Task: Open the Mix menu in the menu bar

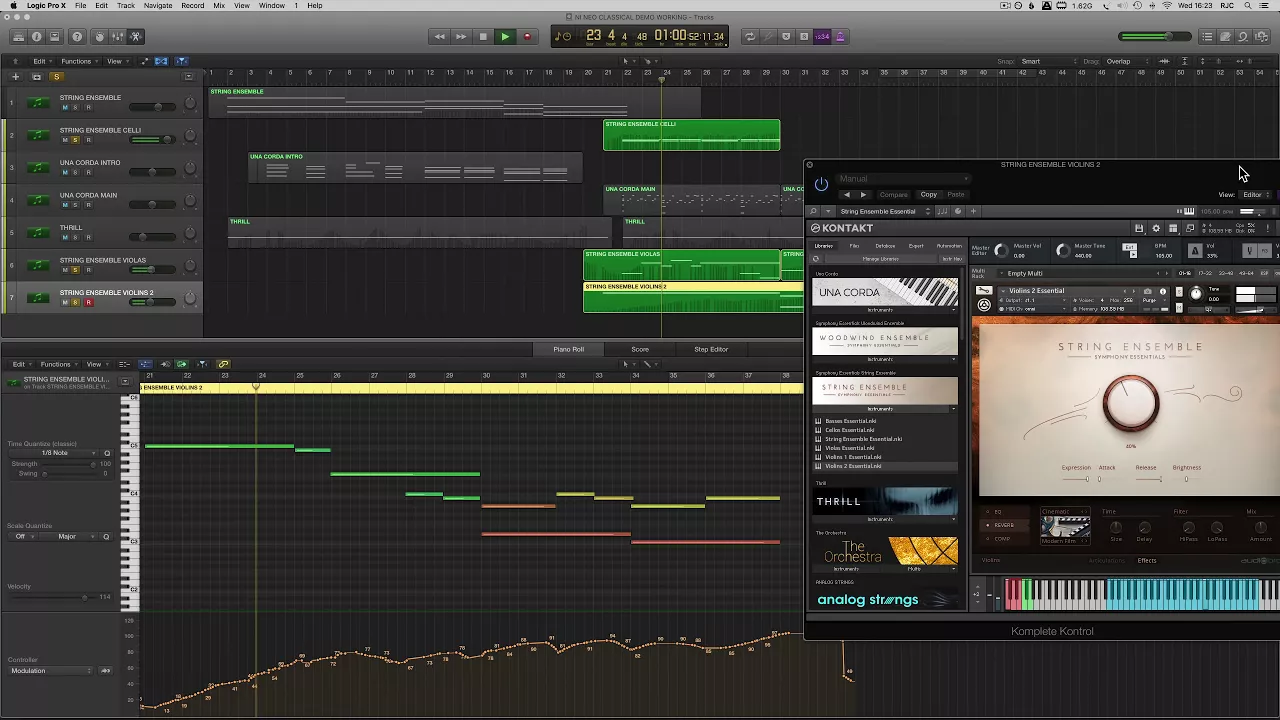Action: point(219,6)
